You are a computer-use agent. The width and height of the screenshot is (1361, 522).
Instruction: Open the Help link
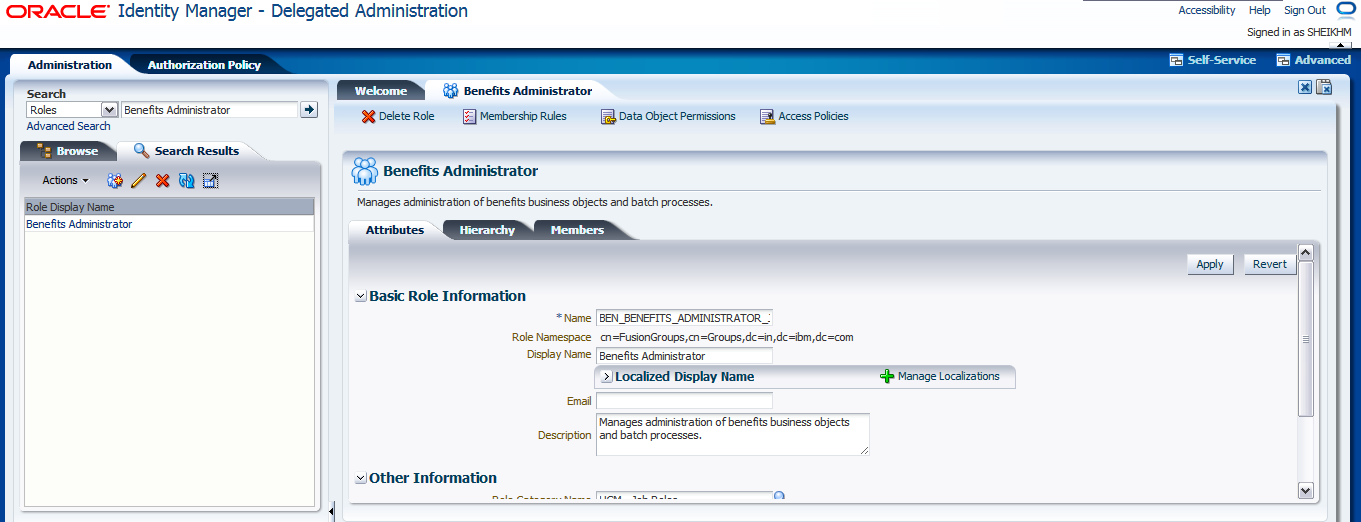1260,10
